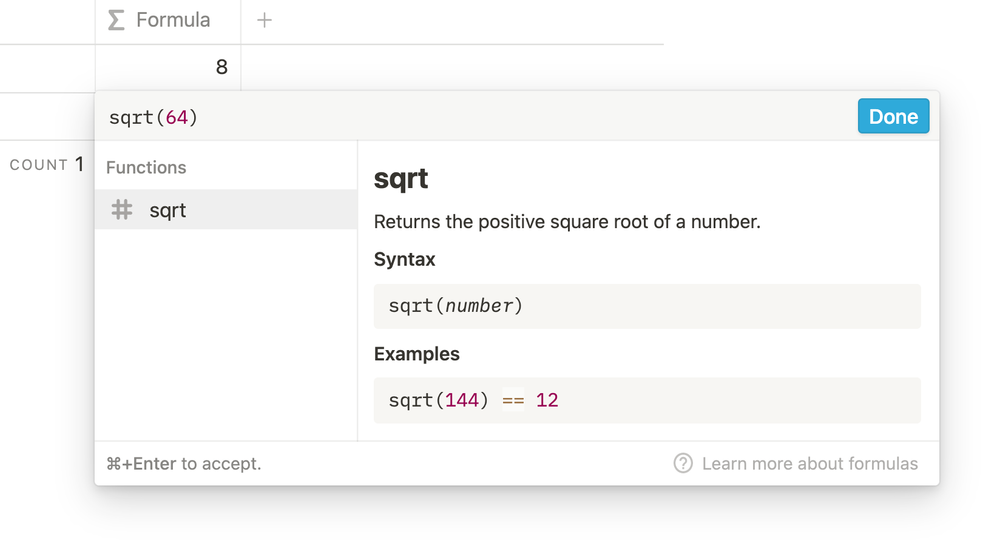
Task: Click the square root description text
Action: point(567,222)
